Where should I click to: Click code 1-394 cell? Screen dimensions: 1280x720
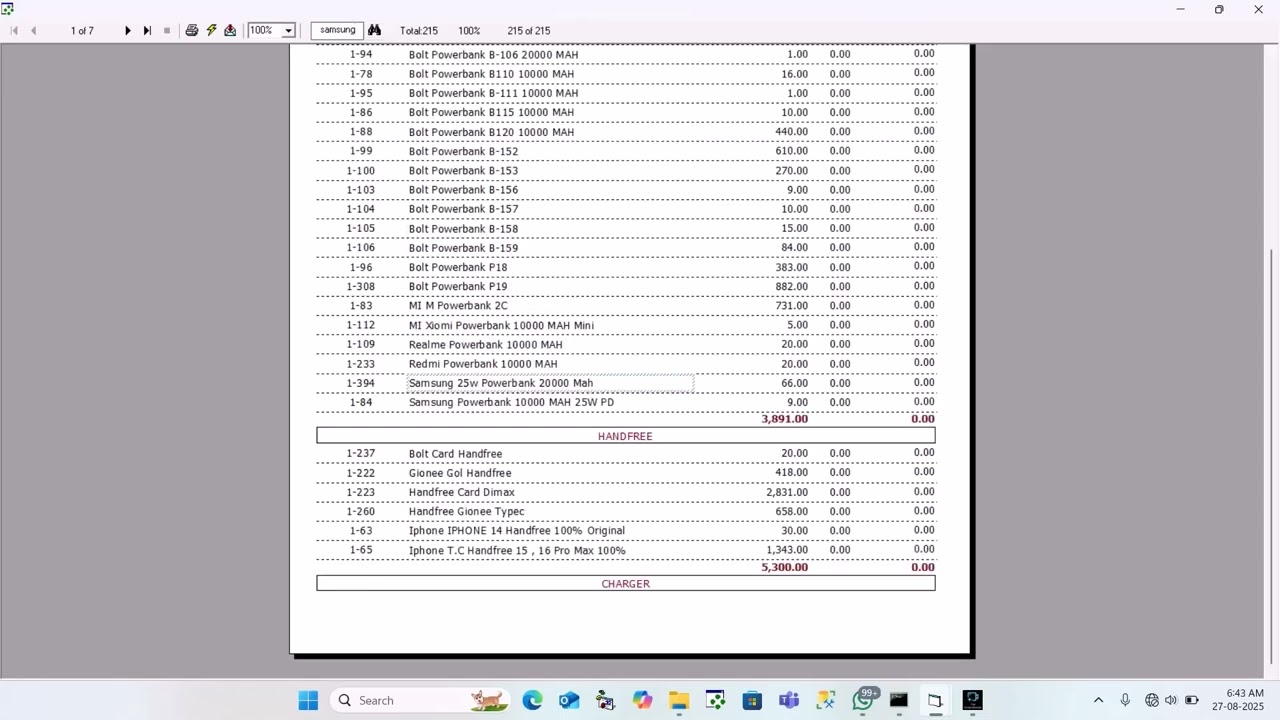click(x=361, y=383)
